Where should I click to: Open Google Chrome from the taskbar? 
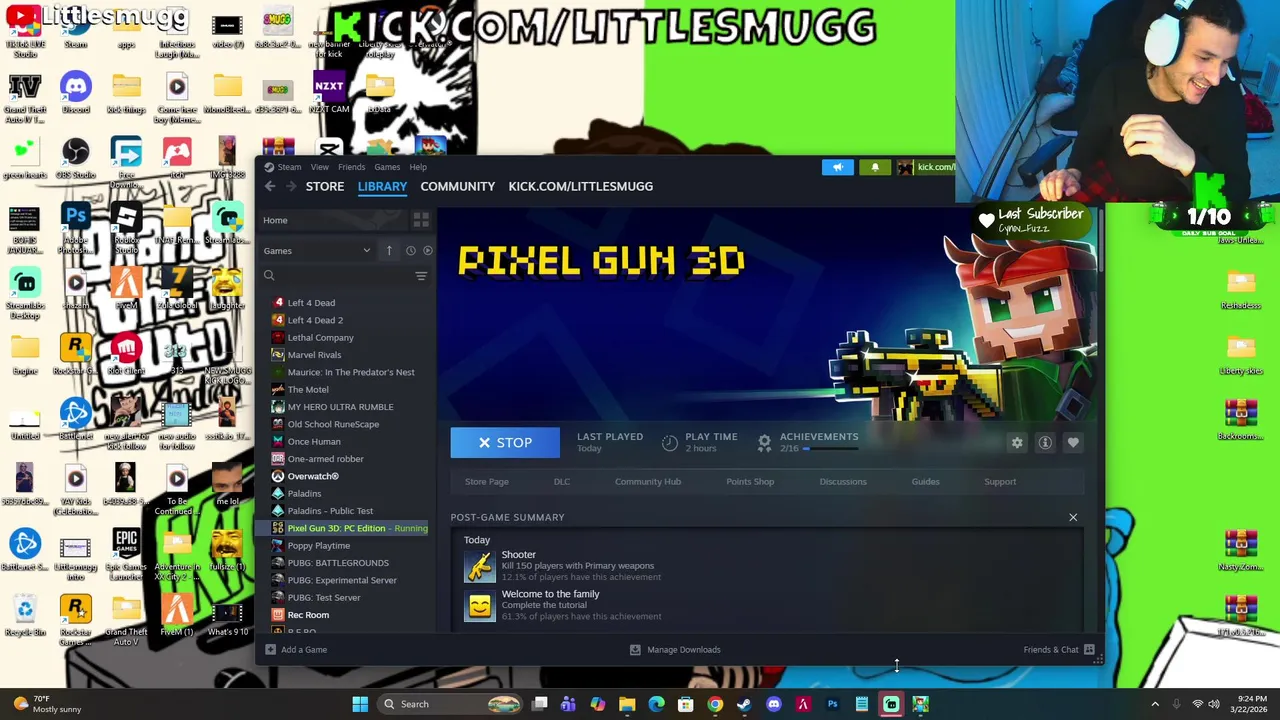[715, 704]
